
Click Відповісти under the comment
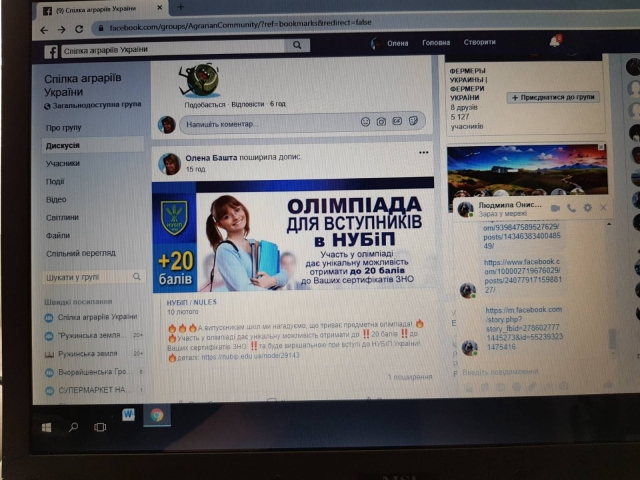pos(248,104)
